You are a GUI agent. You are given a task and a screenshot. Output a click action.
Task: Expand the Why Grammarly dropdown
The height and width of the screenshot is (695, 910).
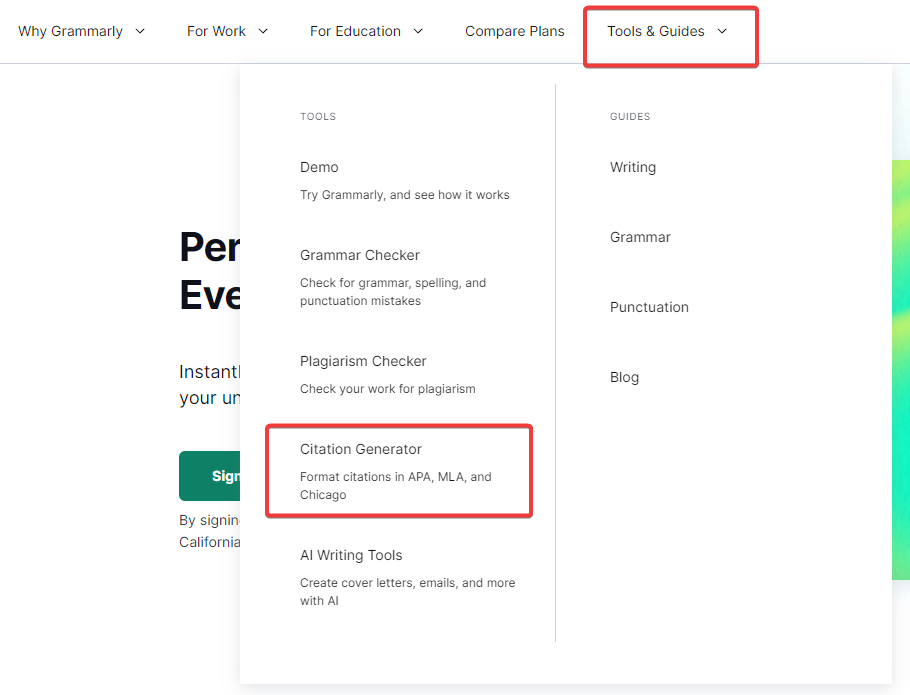coord(81,31)
